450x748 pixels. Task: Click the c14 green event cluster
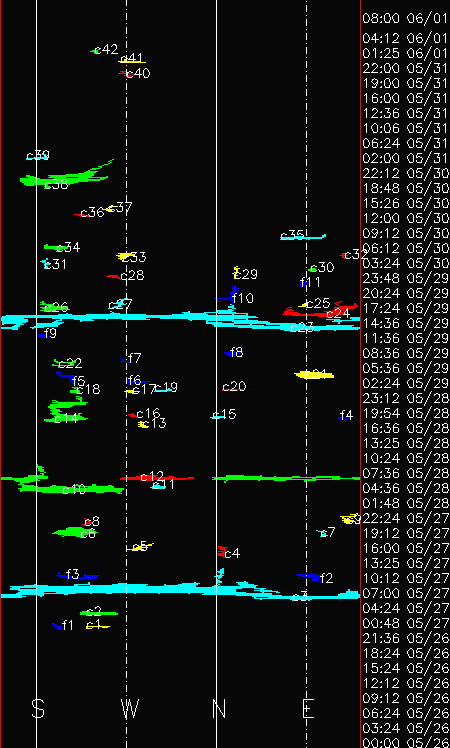click(67, 410)
